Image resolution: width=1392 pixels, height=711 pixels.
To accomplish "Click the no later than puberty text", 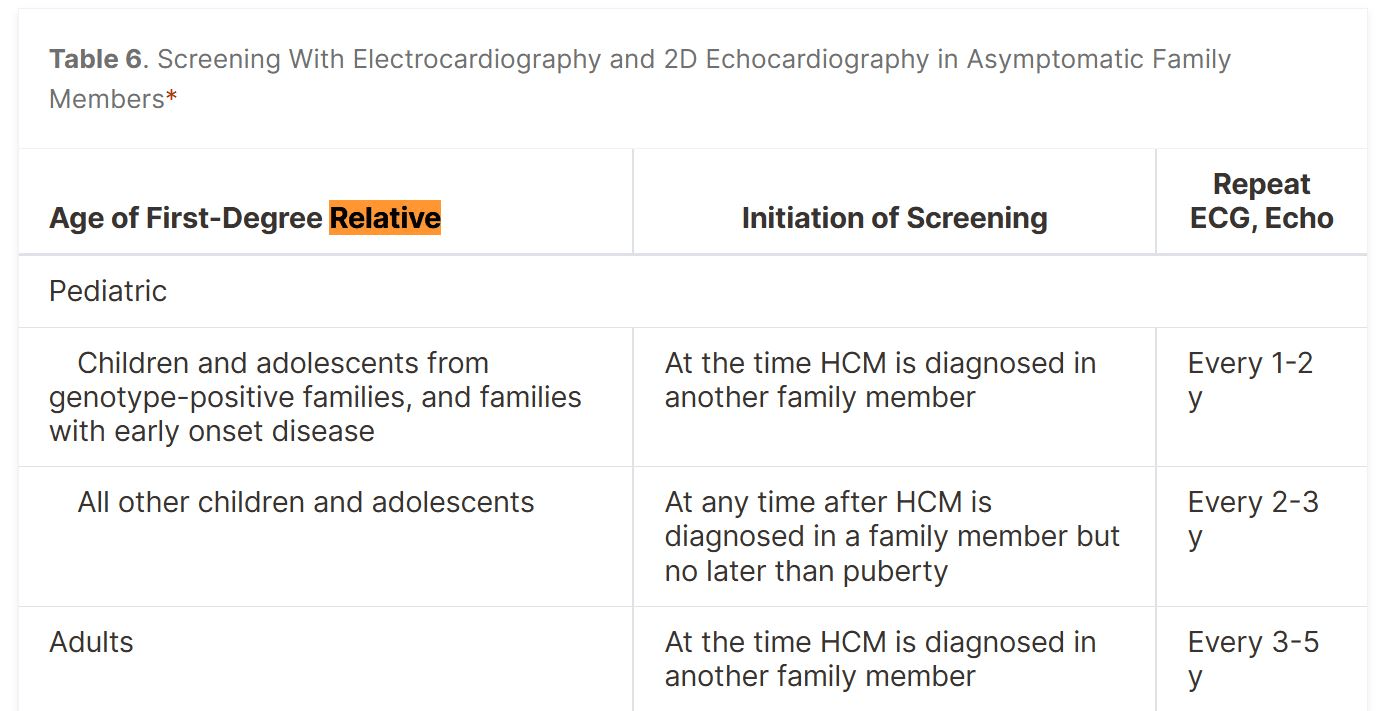I will [806, 571].
